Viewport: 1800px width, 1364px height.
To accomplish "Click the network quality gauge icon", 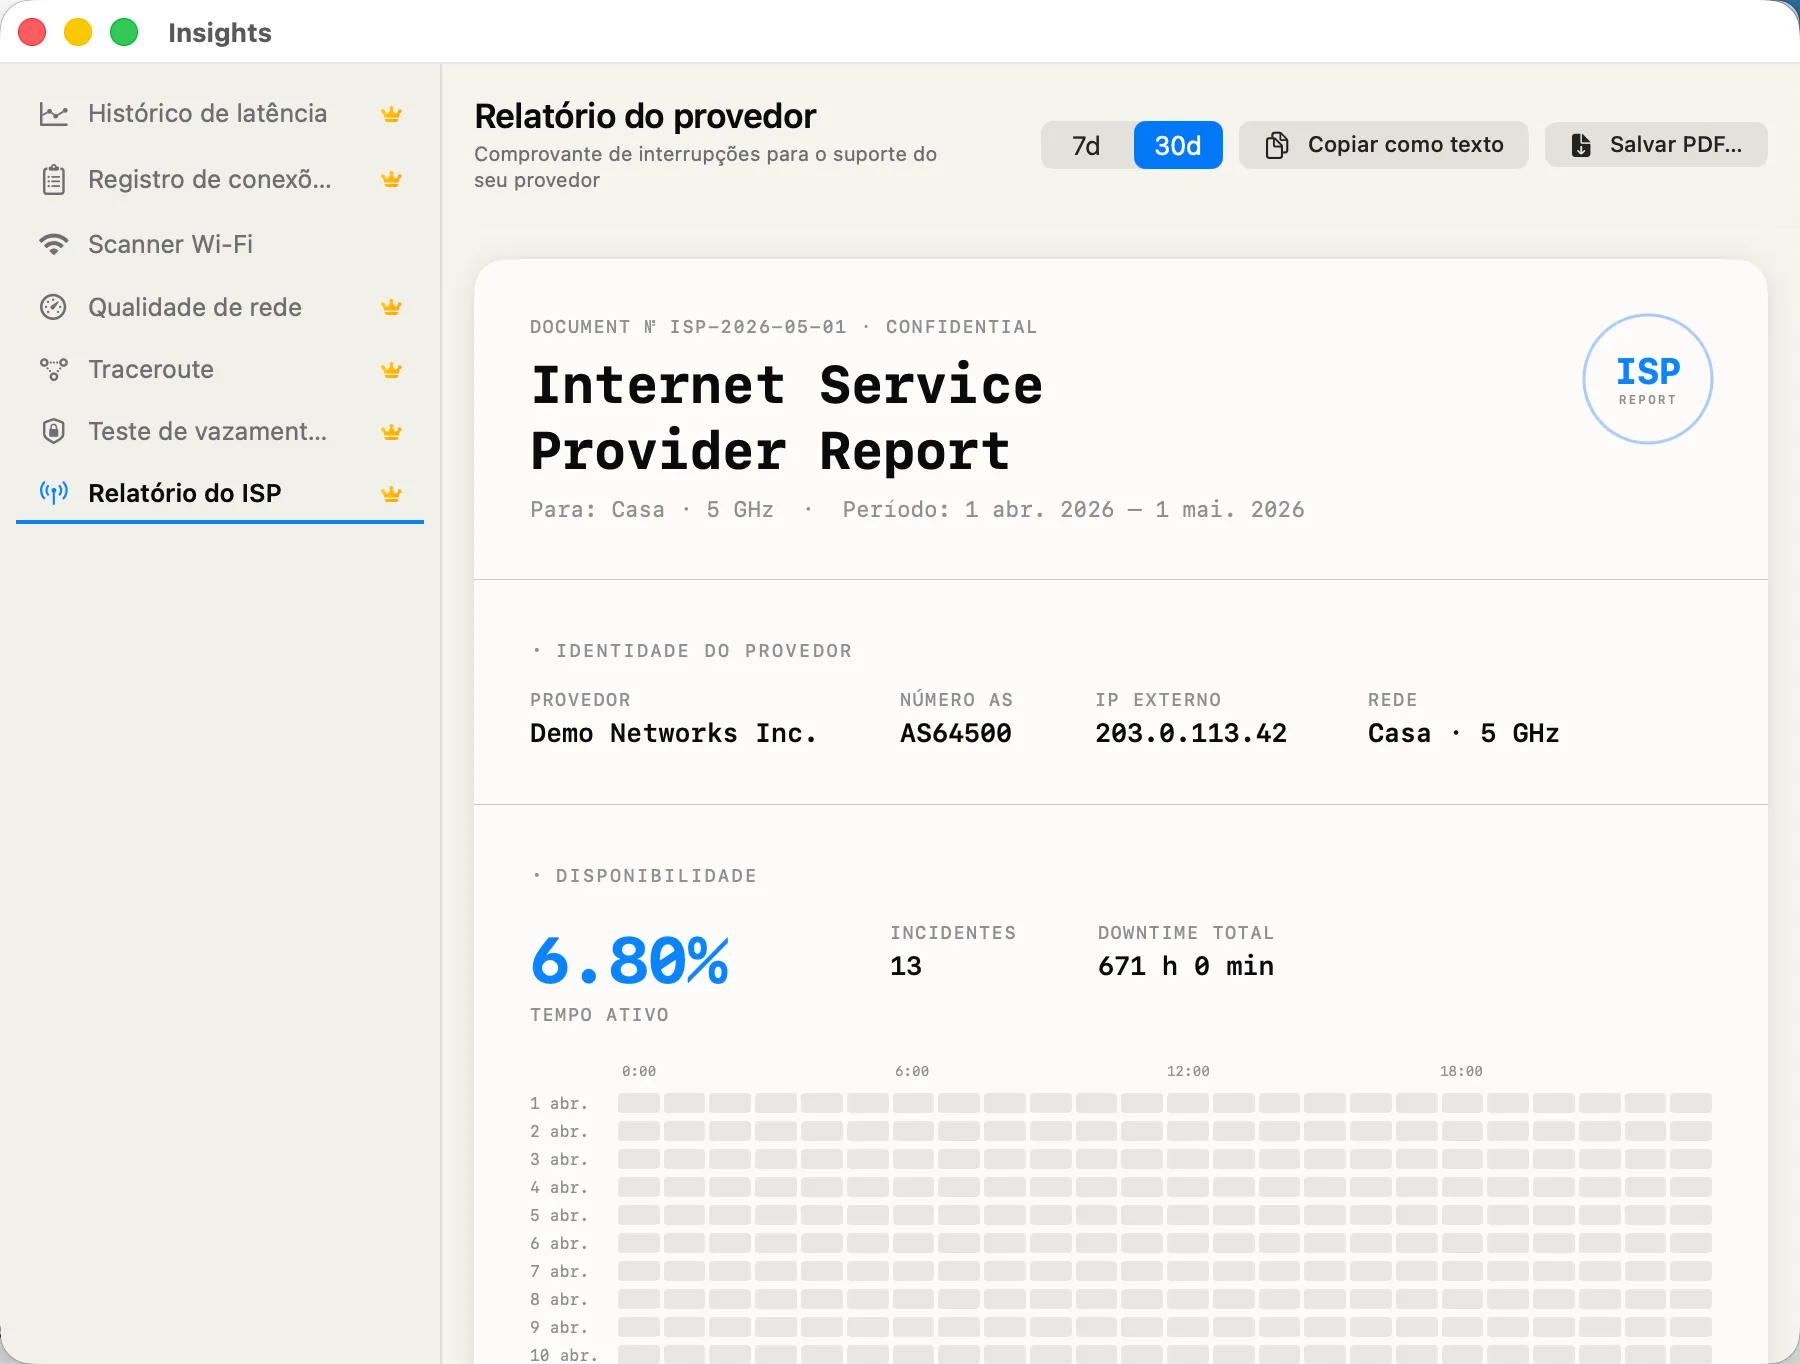I will tap(53, 307).
